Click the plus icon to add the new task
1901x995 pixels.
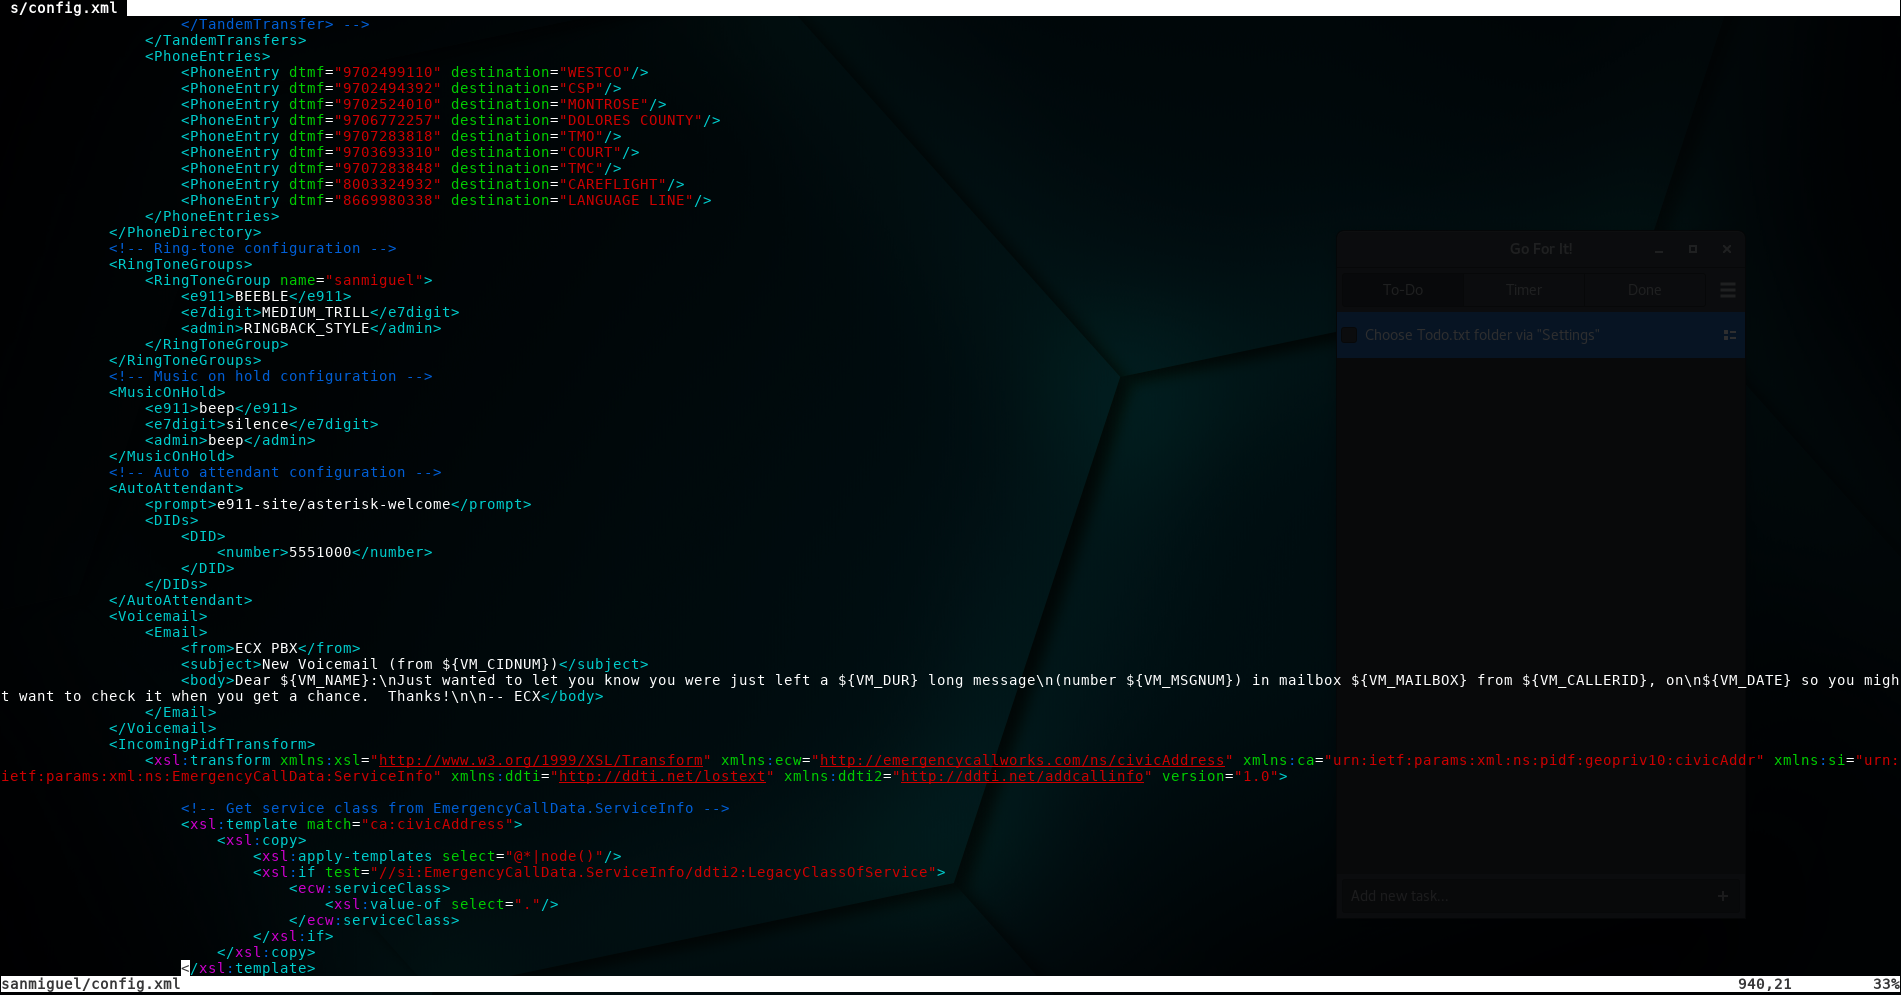pos(1722,896)
